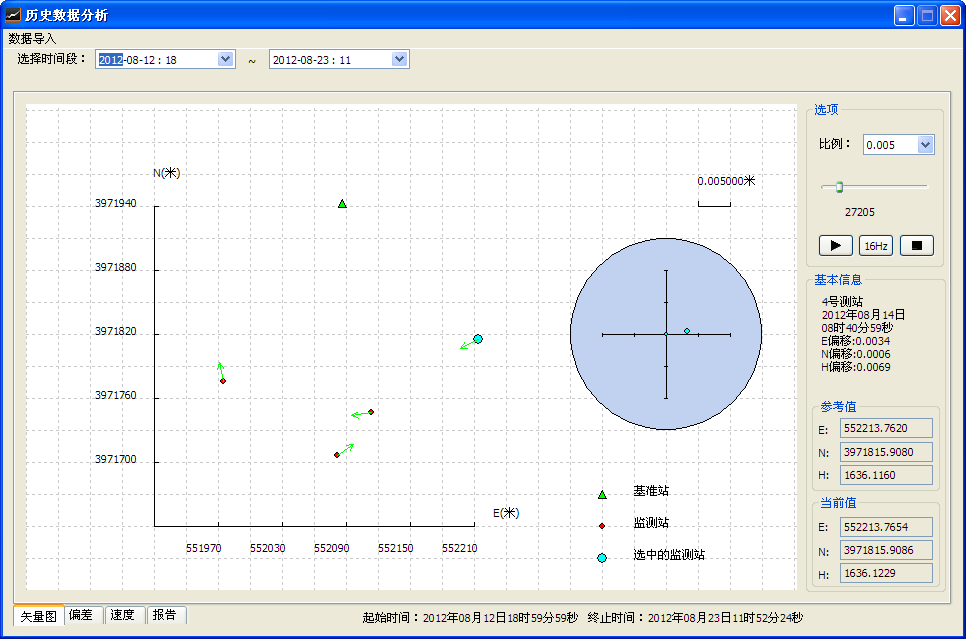Open the start time dropdown arrow
The image size is (966, 639).
(225, 59)
